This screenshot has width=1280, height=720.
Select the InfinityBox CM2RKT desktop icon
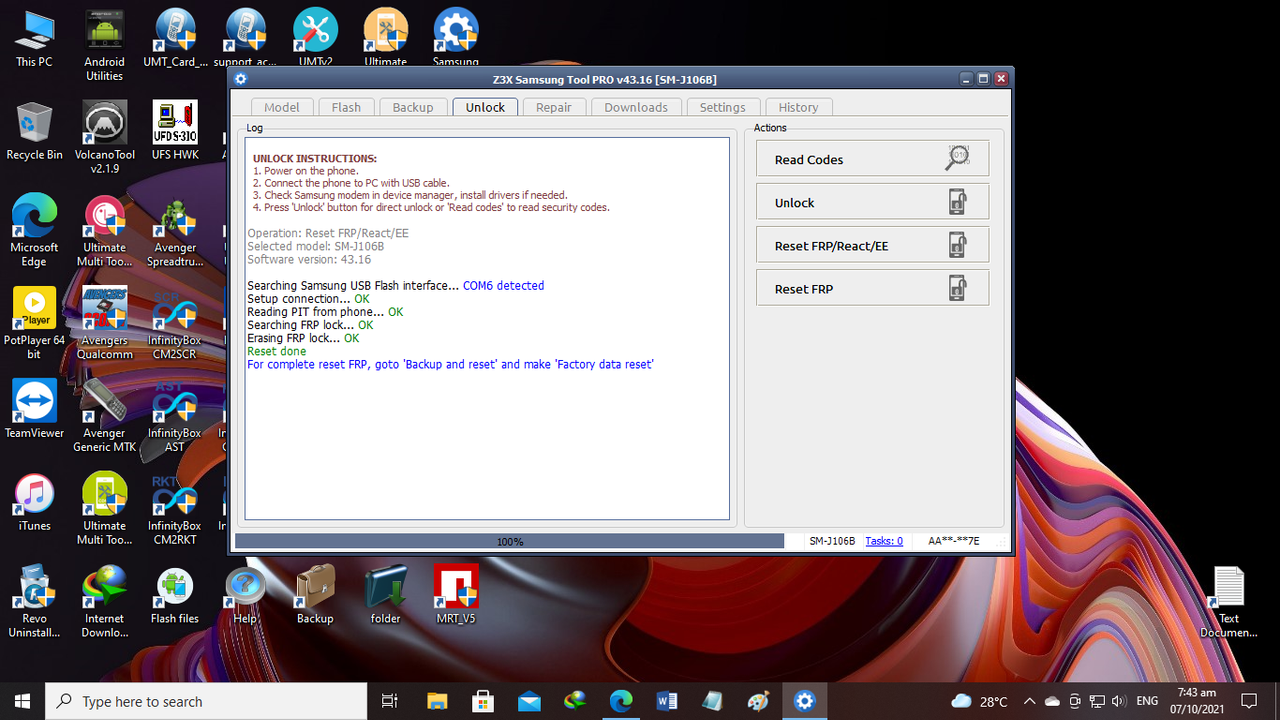pos(175,510)
